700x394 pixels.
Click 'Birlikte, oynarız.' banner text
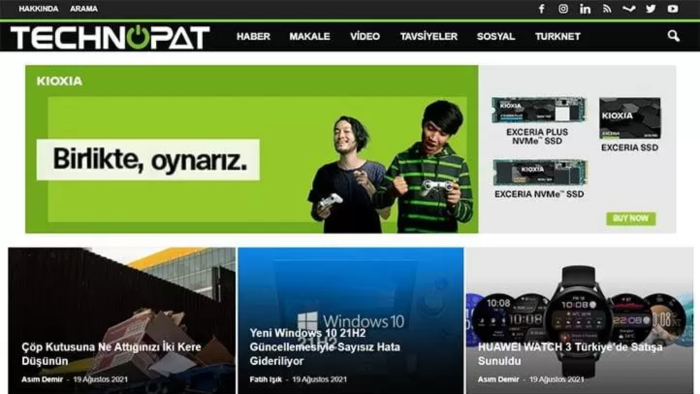point(150,160)
